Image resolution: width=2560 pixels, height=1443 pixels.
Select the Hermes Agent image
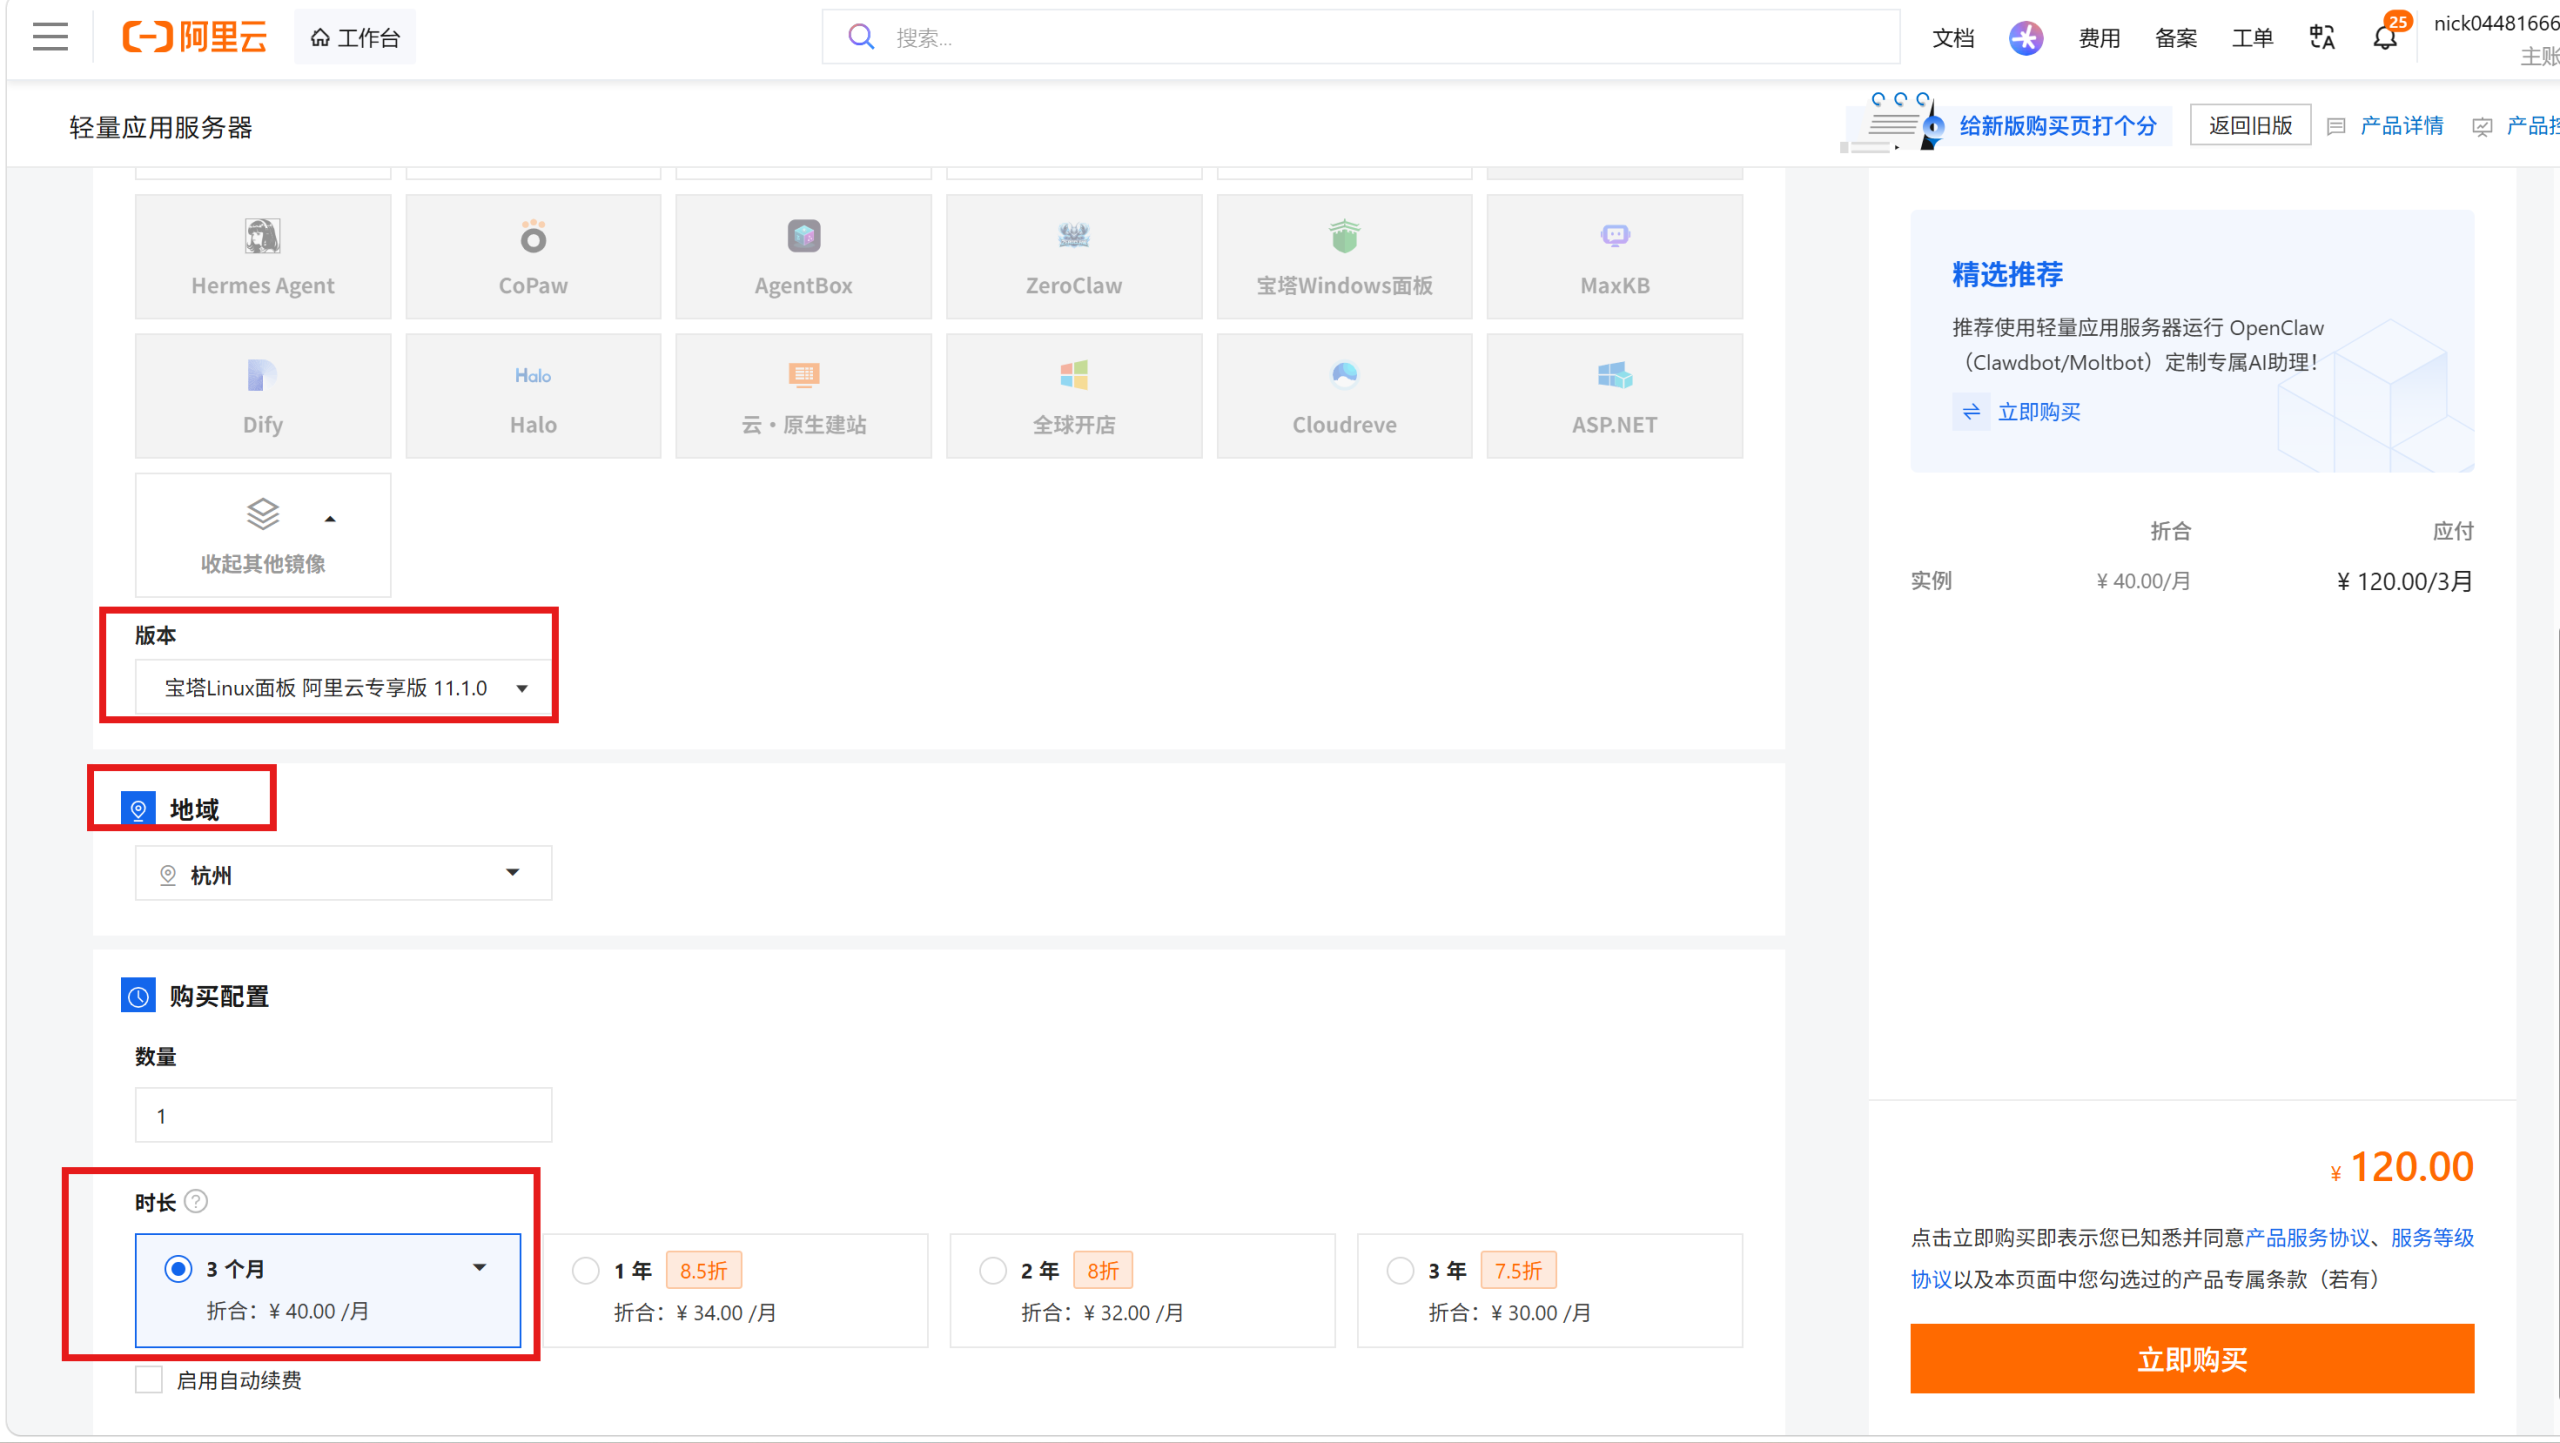(263, 257)
